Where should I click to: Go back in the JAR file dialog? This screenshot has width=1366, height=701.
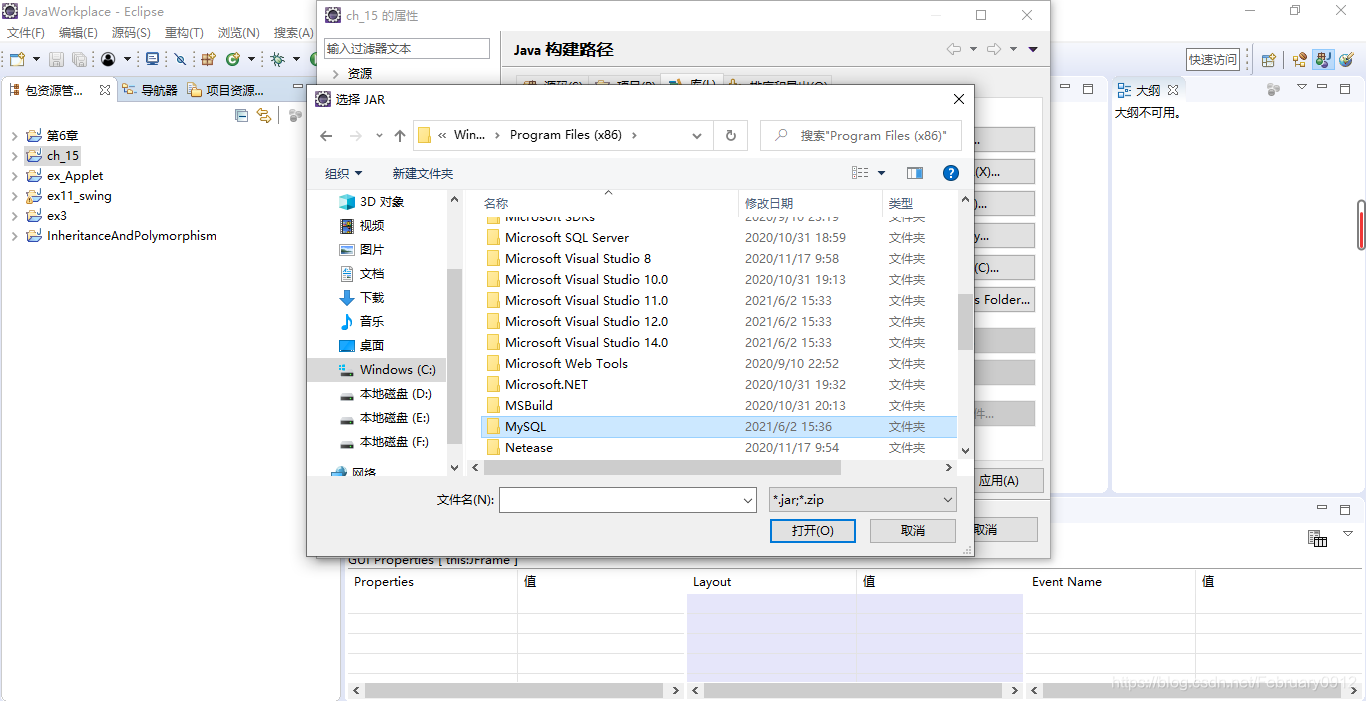(326, 136)
